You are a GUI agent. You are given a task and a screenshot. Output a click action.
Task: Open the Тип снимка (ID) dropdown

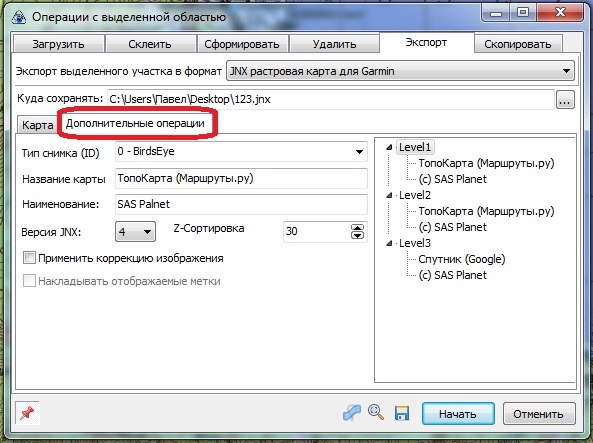tap(241, 152)
